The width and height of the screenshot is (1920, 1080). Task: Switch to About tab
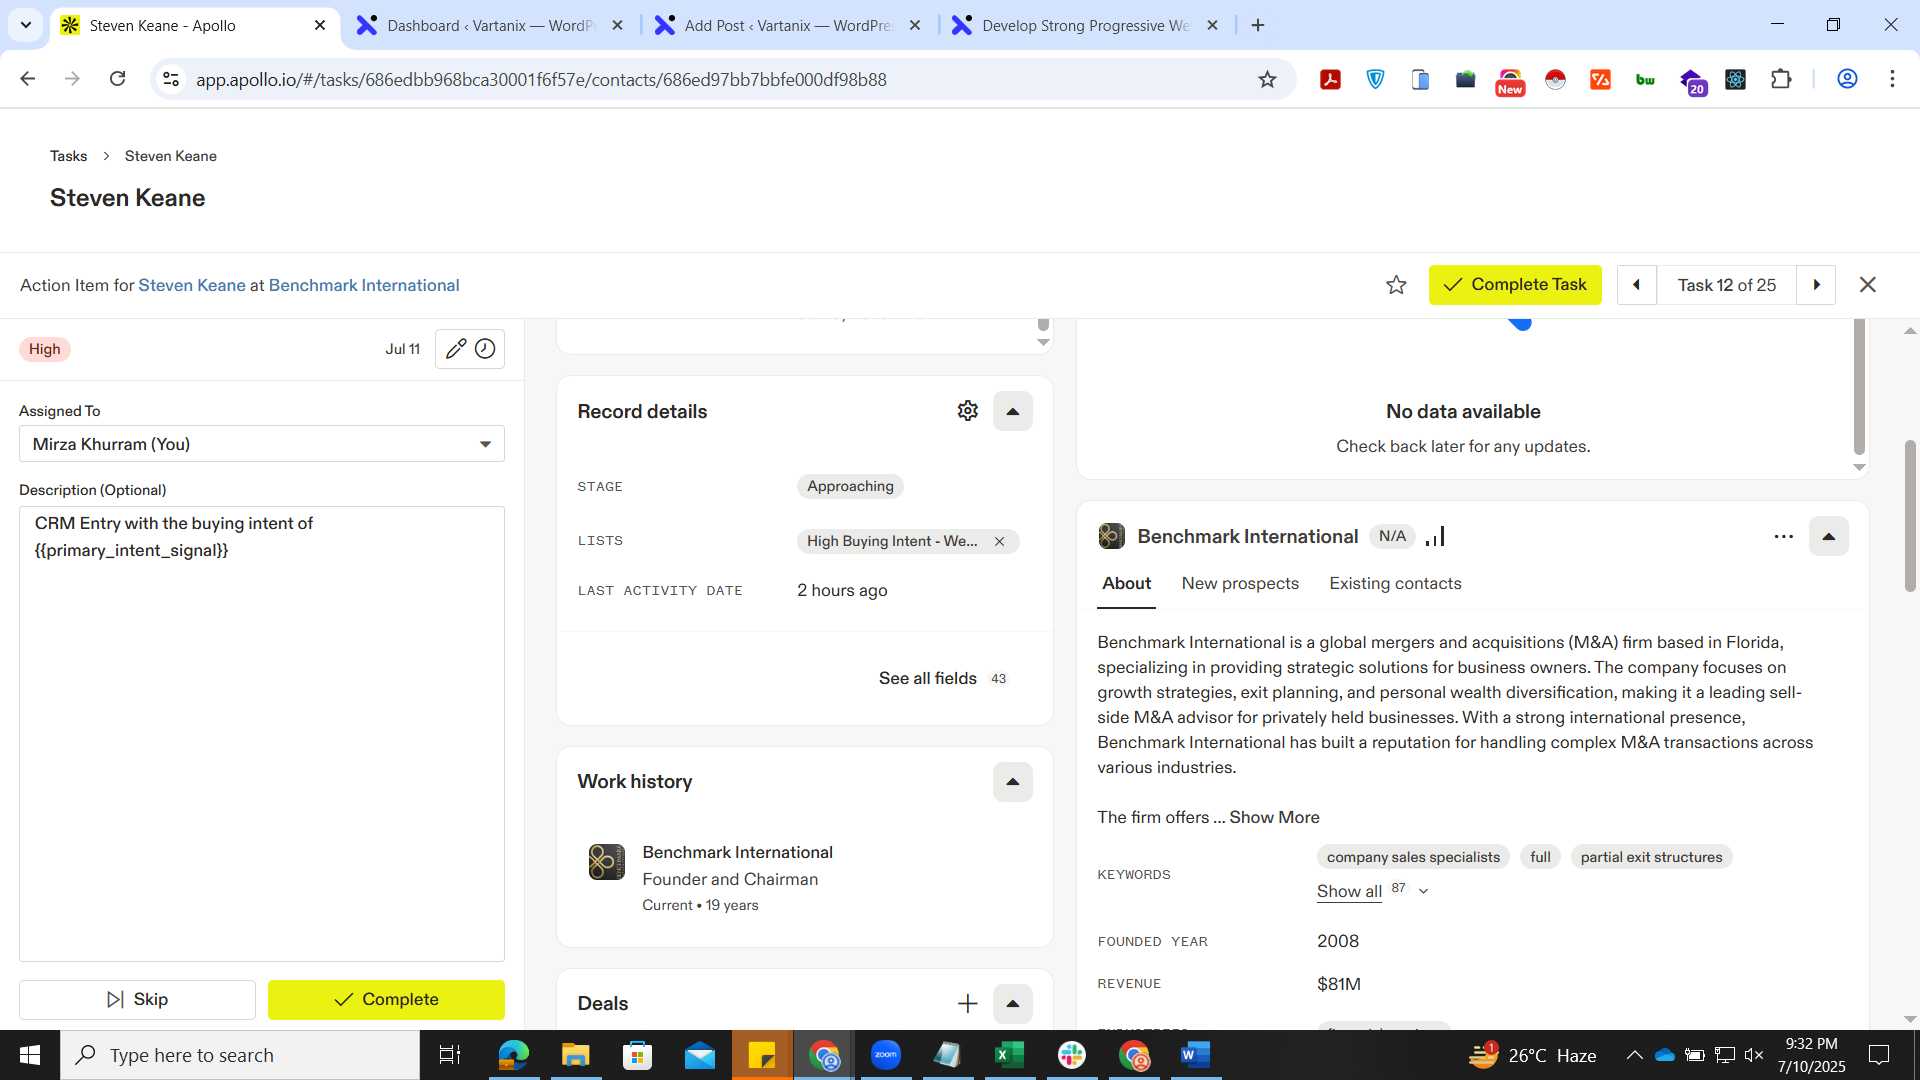click(x=1126, y=584)
